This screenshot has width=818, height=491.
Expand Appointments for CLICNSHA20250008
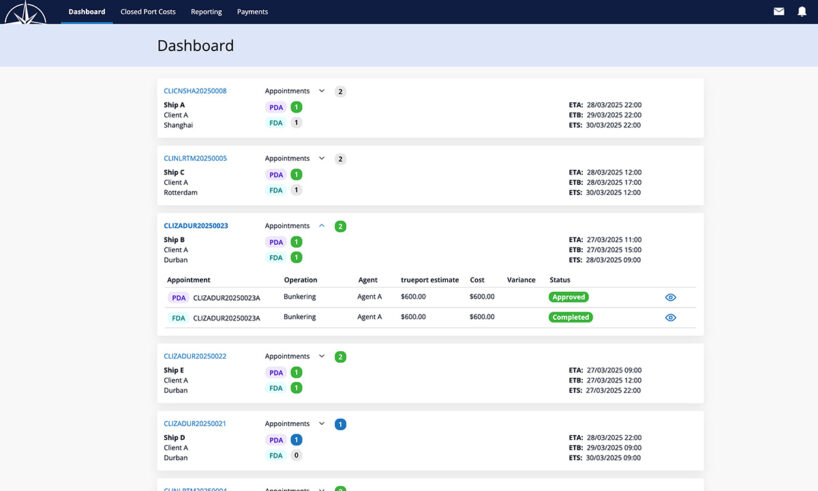pyautogui.click(x=321, y=91)
